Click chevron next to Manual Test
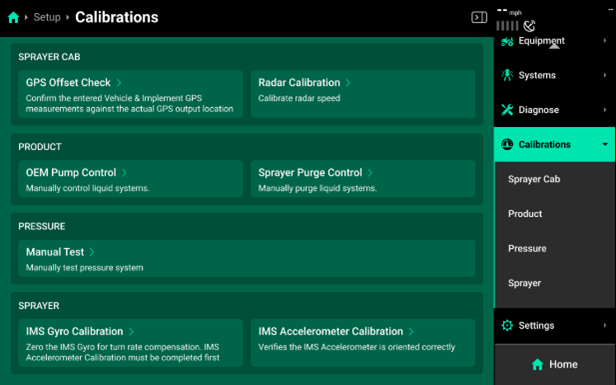This screenshot has height=385, width=616. pyautogui.click(x=92, y=252)
